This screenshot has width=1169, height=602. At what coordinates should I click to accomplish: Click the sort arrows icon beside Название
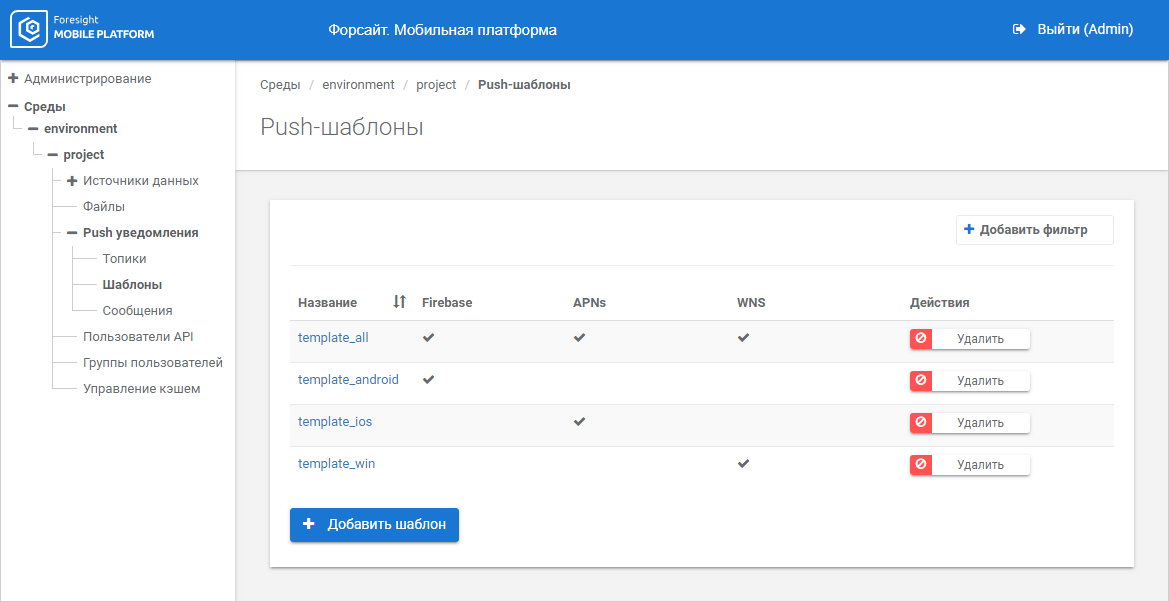point(399,302)
